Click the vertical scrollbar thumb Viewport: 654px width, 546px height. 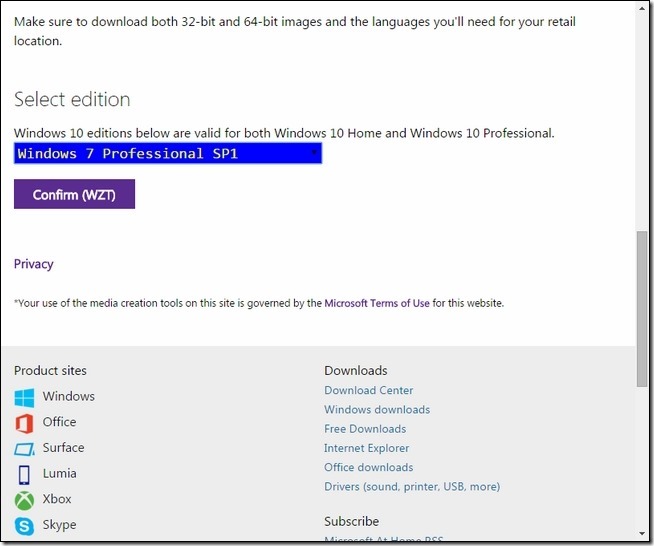[x=642, y=309]
